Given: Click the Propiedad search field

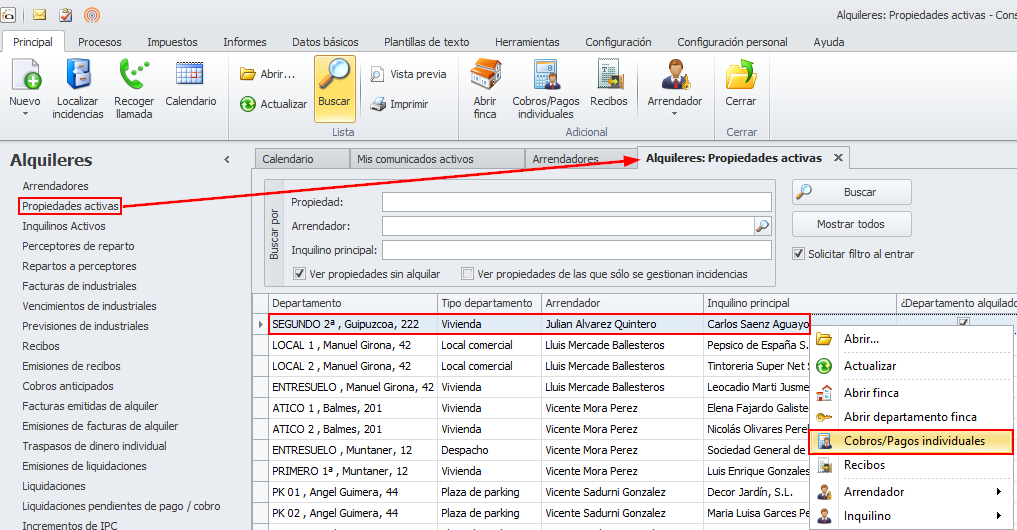Looking at the screenshot, I should point(576,202).
